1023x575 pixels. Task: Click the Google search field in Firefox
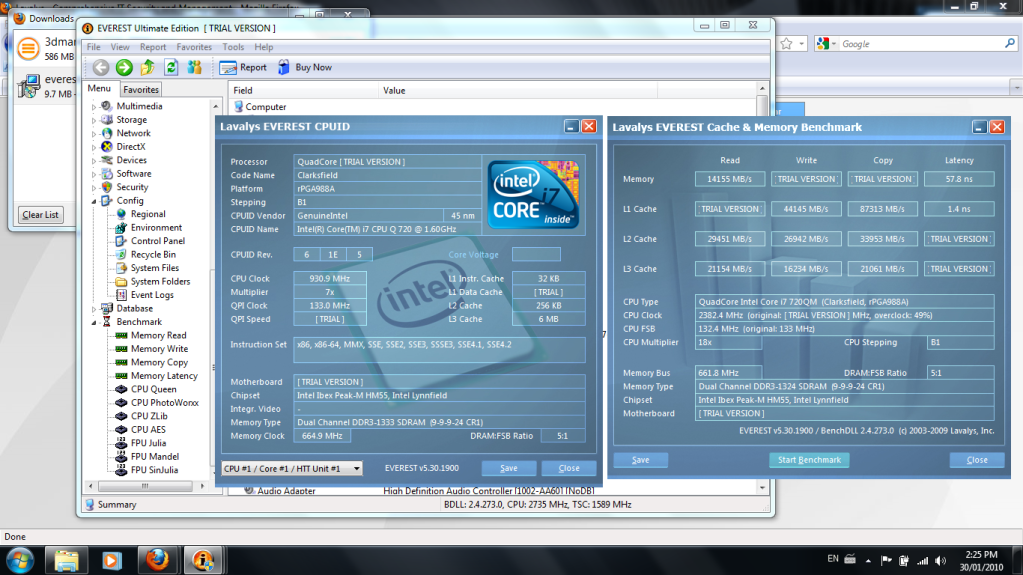click(x=921, y=44)
